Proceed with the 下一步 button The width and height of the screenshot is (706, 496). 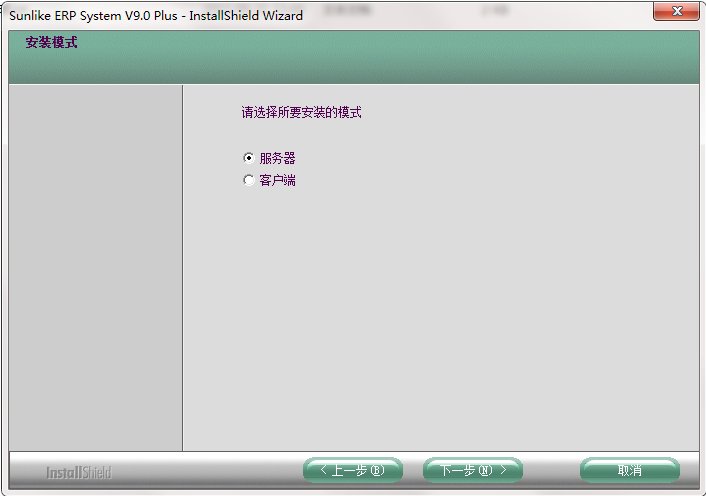pos(472,470)
